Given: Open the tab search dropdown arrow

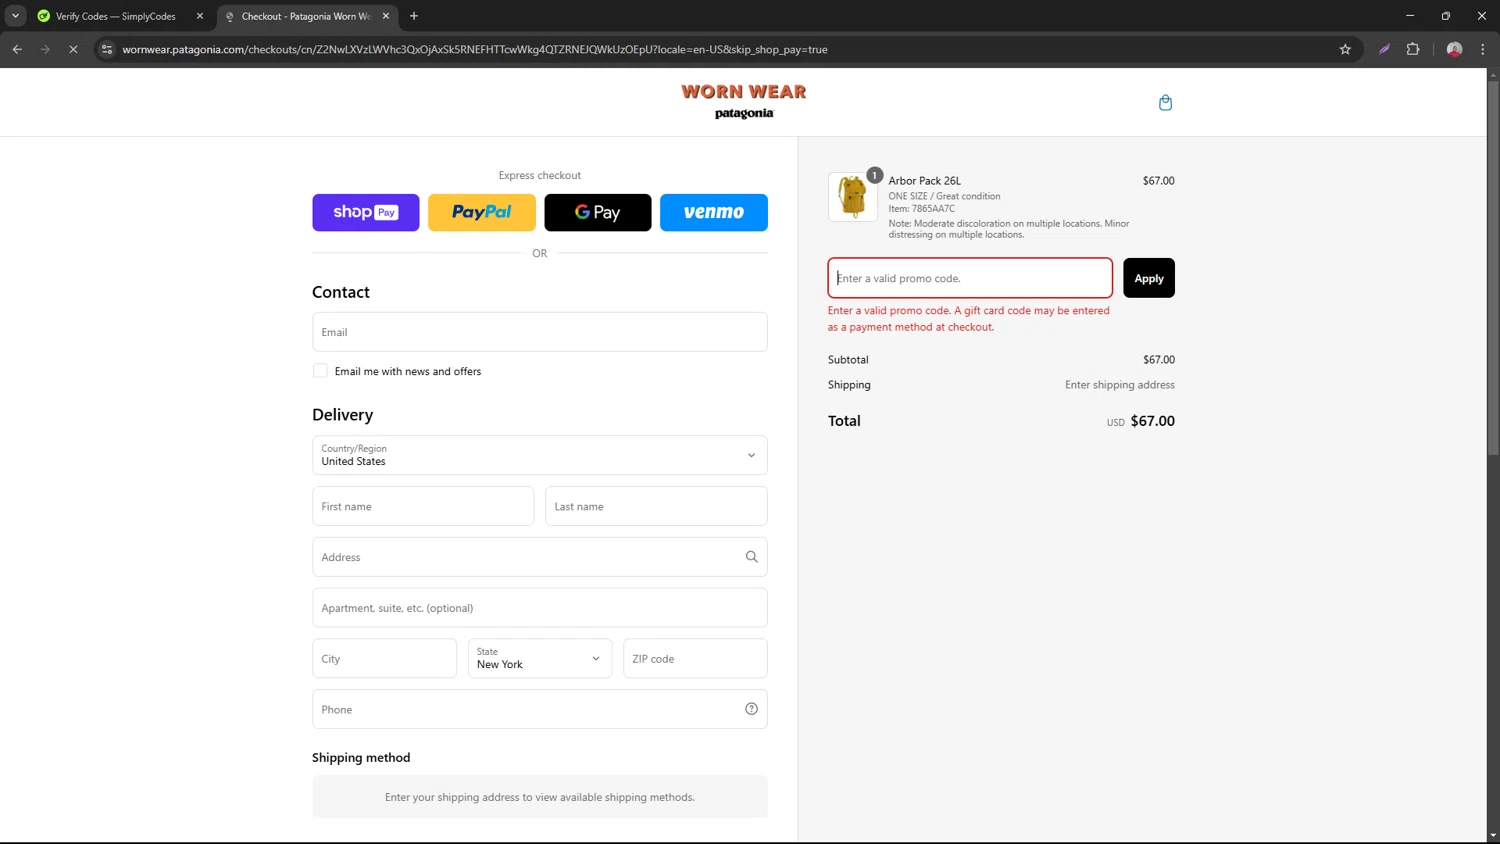Looking at the screenshot, I should pos(15,16).
